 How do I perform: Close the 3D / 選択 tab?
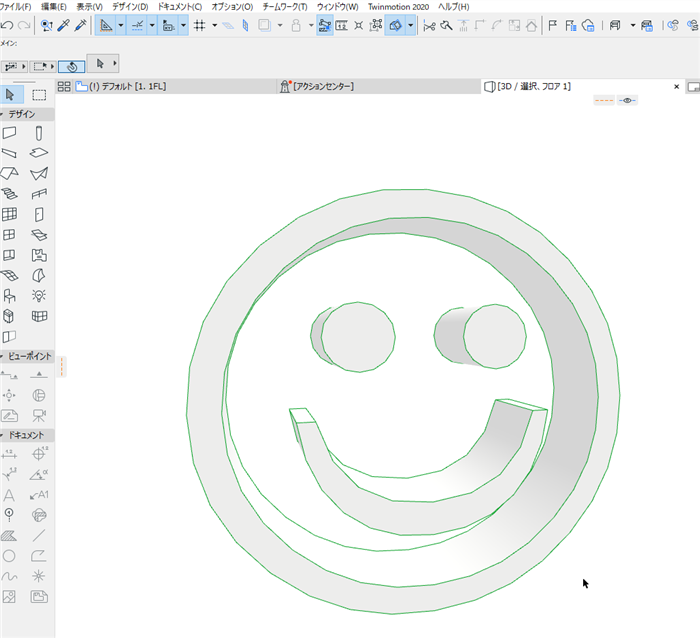pyautogui.click(x=676, y=87)
